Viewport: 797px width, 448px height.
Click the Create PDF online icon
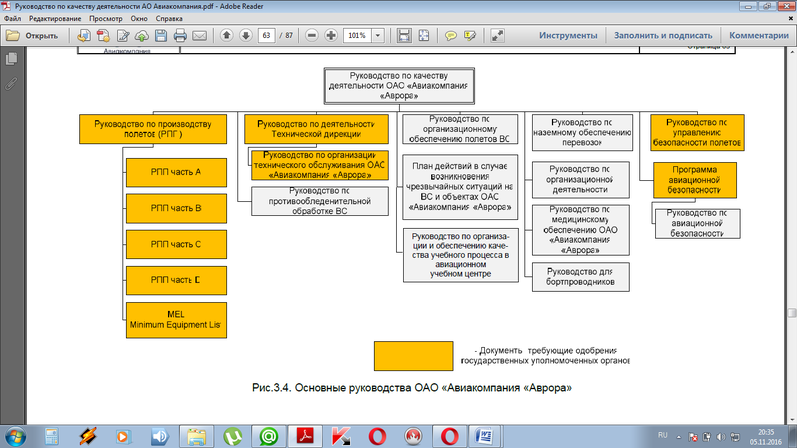click(x=84, y=36)
